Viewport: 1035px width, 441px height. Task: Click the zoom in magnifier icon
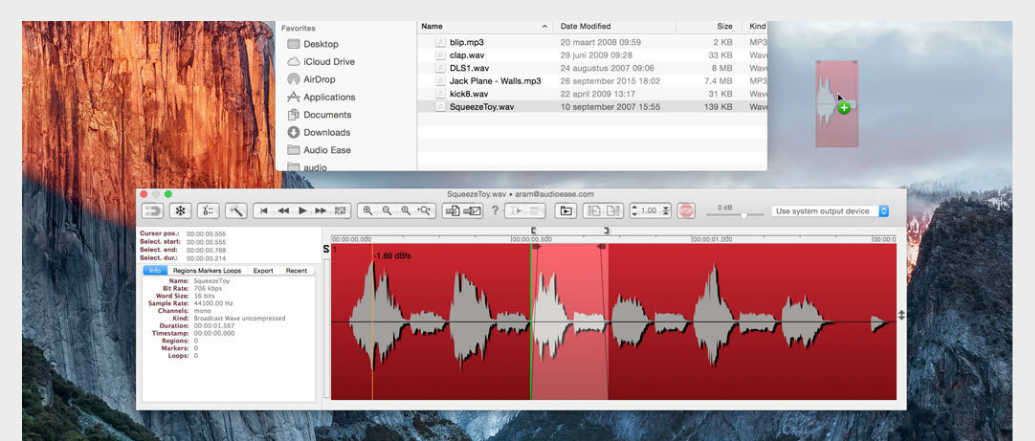pos(367,211)
